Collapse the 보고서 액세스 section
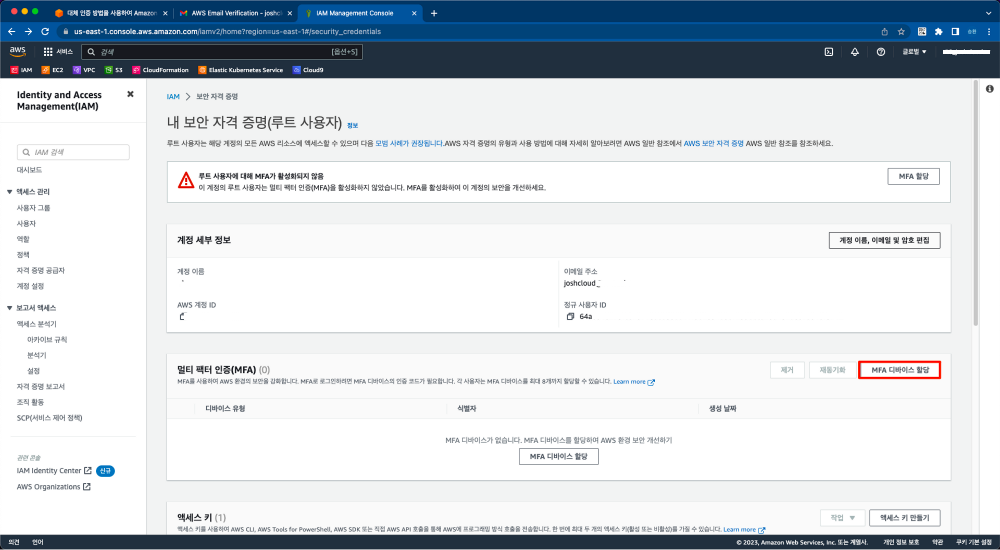The width and height of the screenshot is (1000, 550). pyautogui.click(x=10, y=308)
